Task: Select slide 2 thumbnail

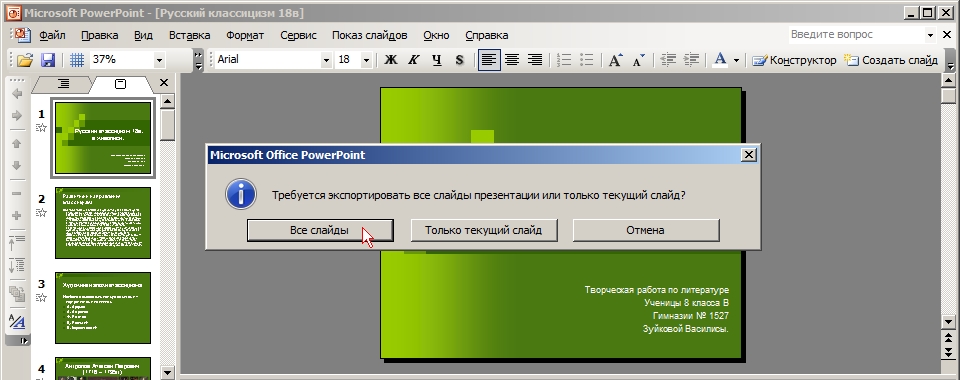Action: click(103, 223)
